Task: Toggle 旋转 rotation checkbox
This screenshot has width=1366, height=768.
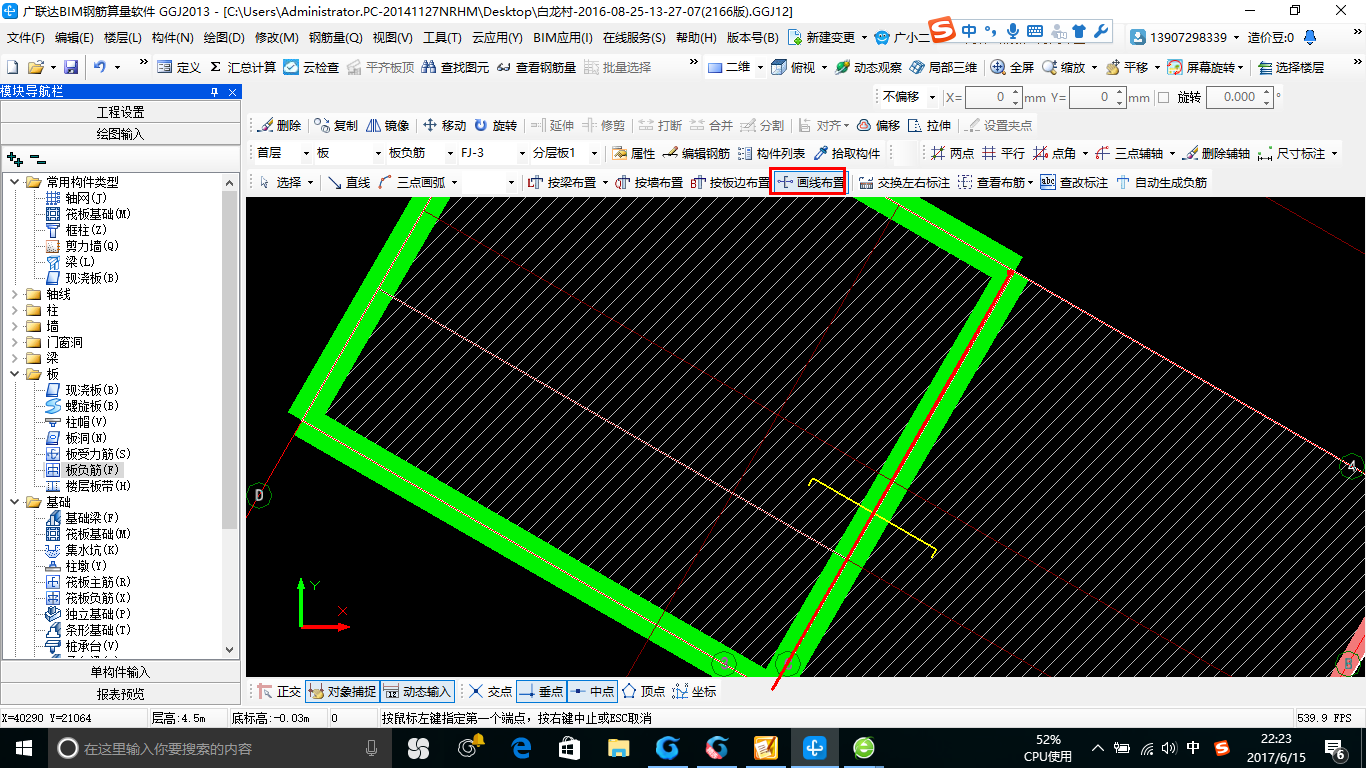Action: click(x=1163, y=98)
